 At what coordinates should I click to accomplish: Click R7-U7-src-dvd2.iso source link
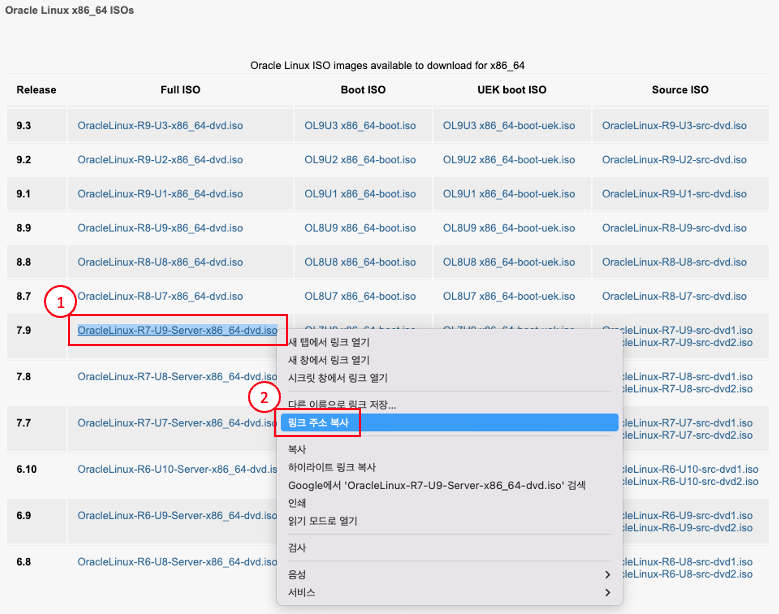(x=688, y=435)
